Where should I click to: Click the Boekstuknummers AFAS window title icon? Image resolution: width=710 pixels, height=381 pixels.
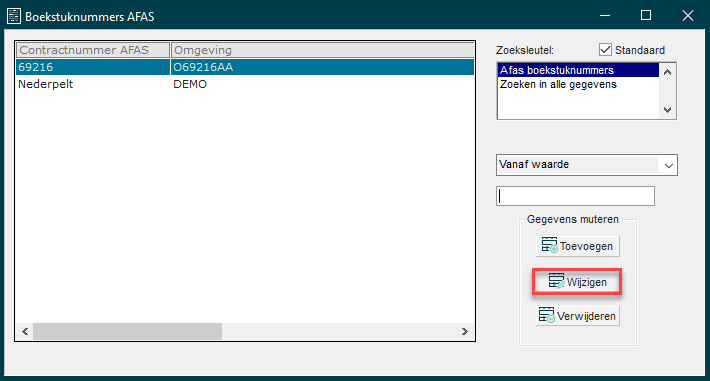tap(14, 16)
